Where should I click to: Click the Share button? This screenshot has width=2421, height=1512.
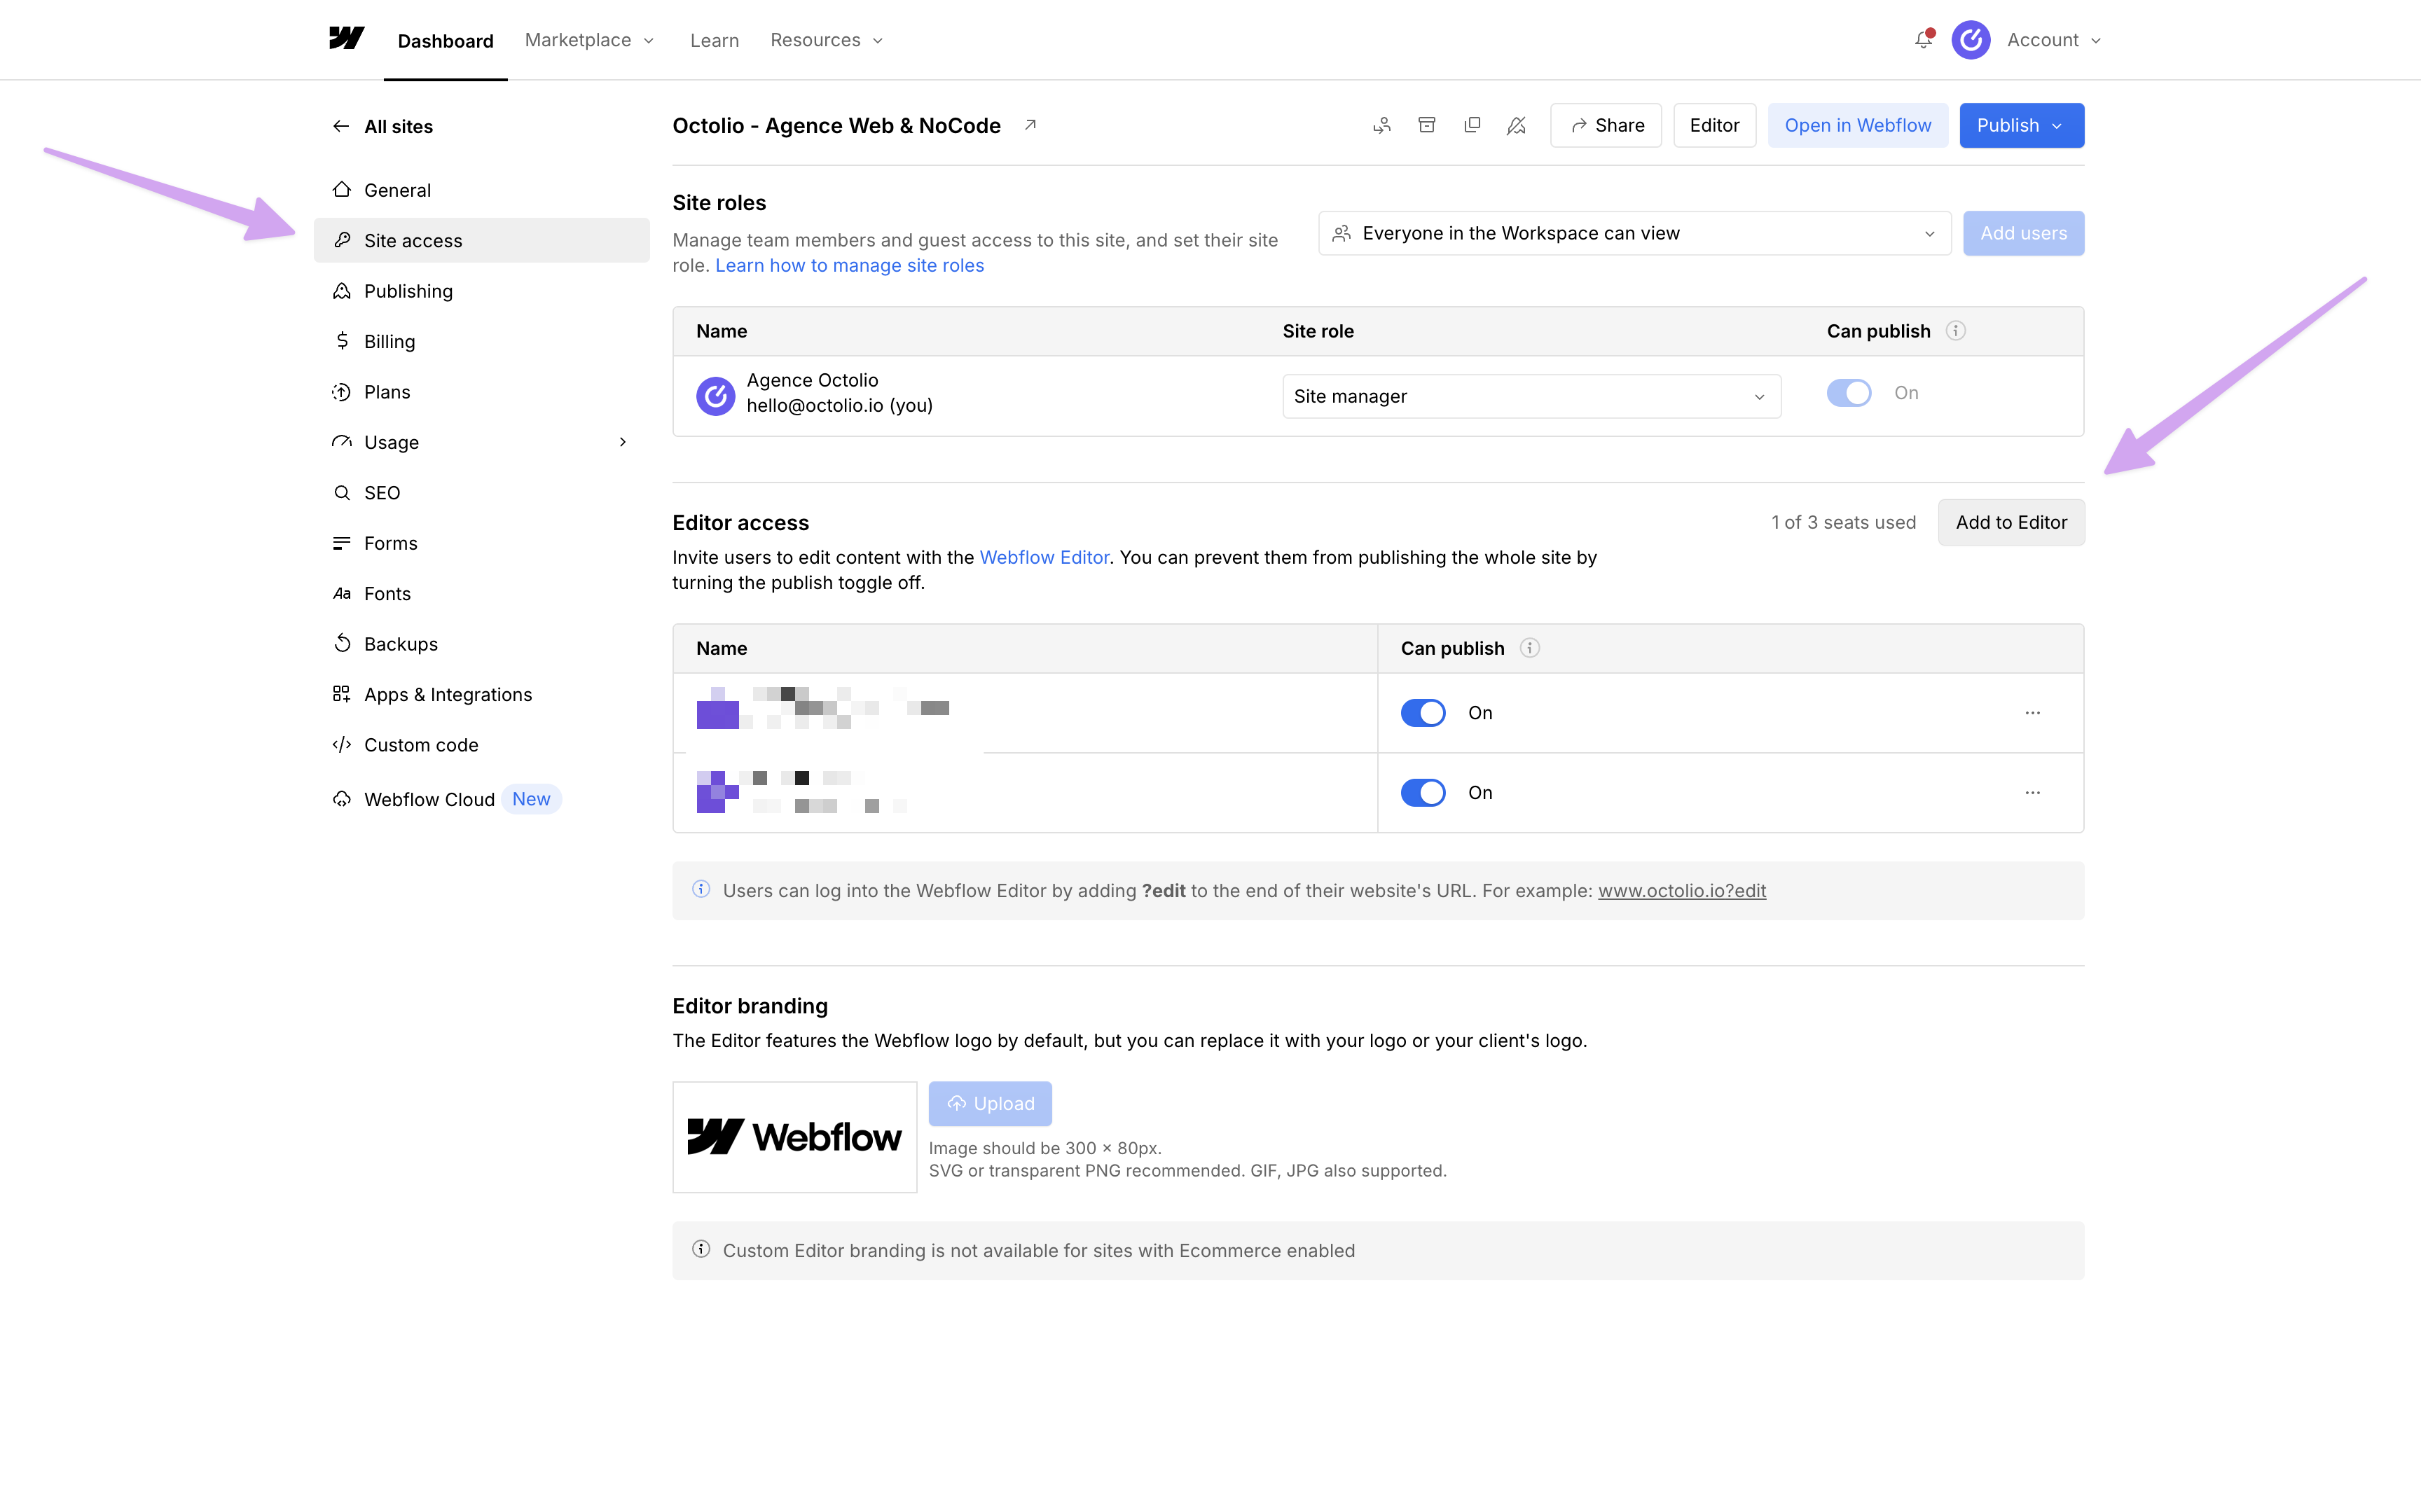point(1605,125)
